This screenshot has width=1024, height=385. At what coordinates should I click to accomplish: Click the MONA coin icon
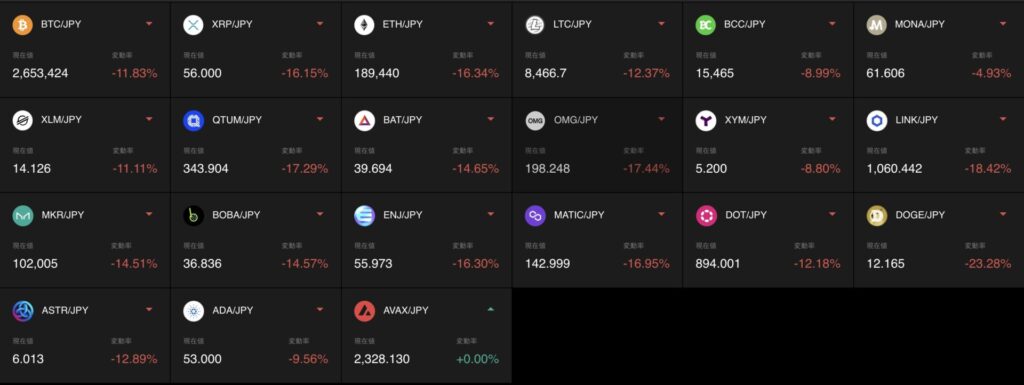coord(877,25)
